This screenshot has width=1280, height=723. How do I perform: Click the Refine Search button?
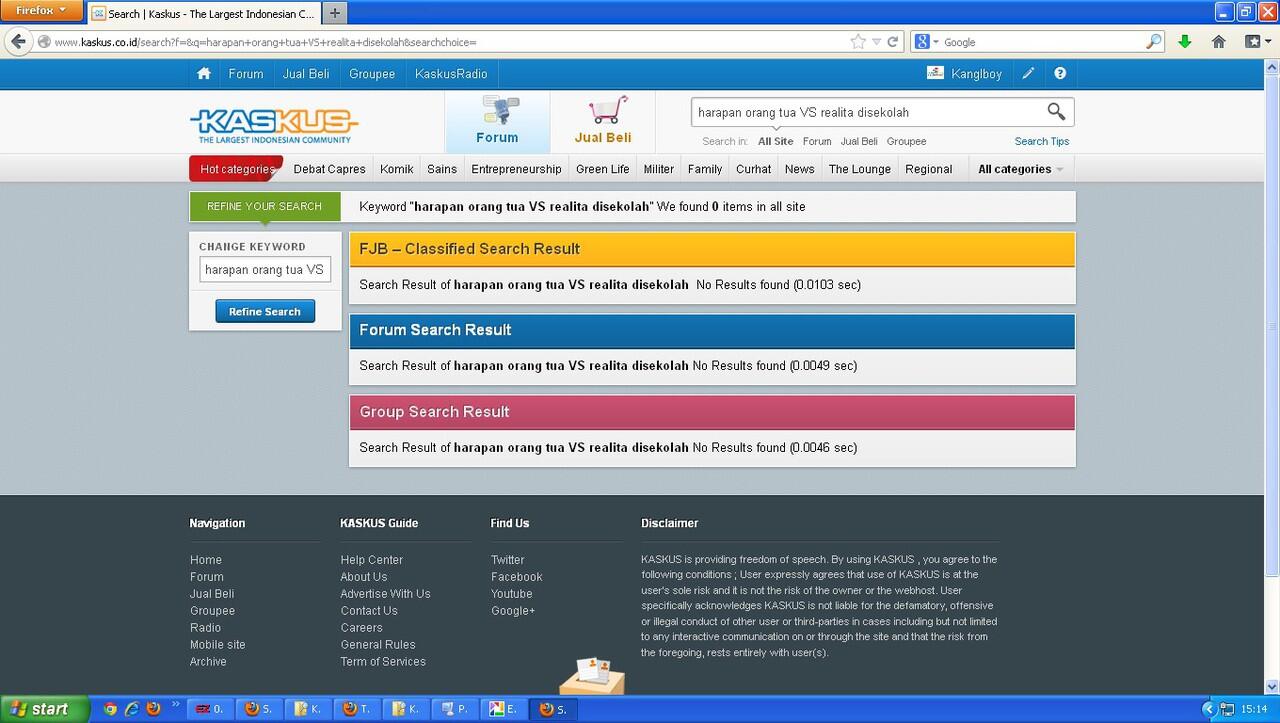click(x=265, y=311)
